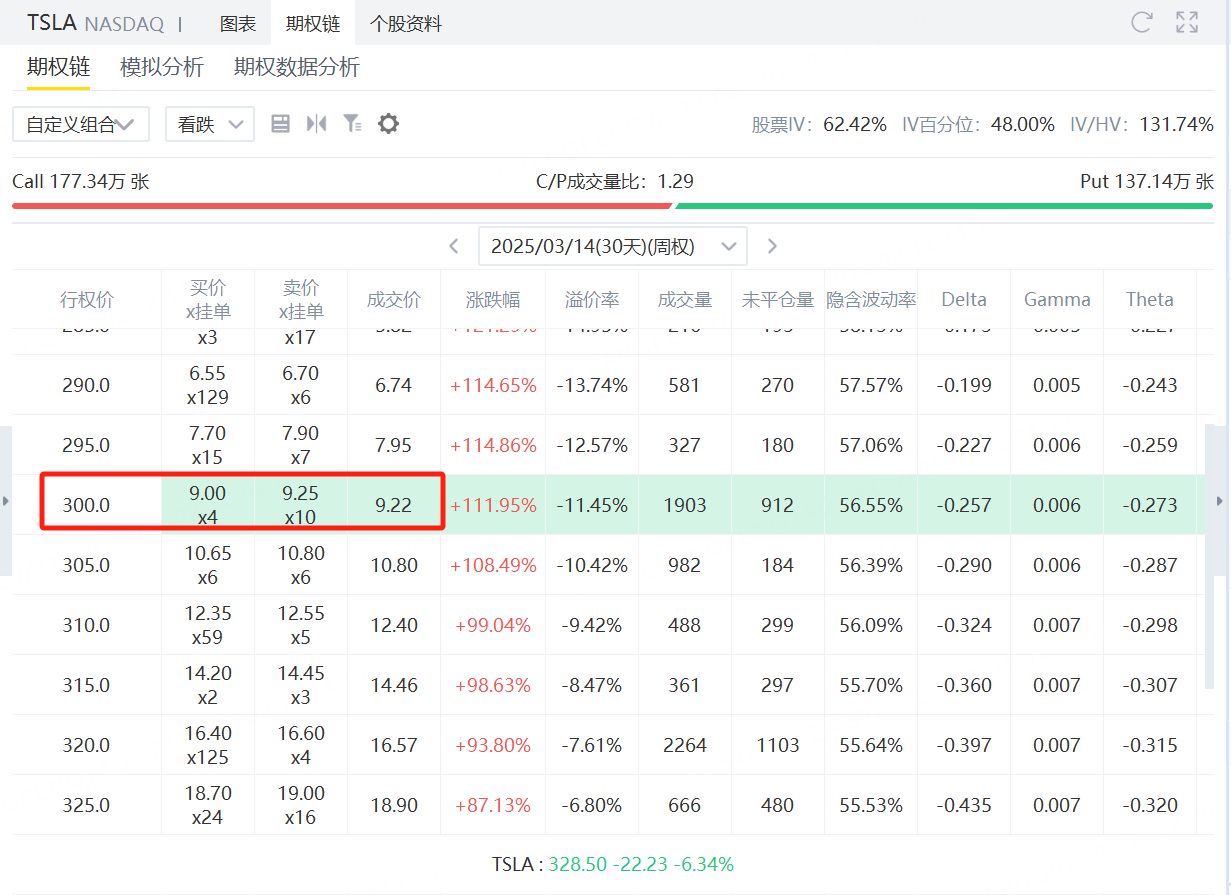Open the 看跌 option type dropdown
This screenshot has height=895, width=1231.
(210, 124)
